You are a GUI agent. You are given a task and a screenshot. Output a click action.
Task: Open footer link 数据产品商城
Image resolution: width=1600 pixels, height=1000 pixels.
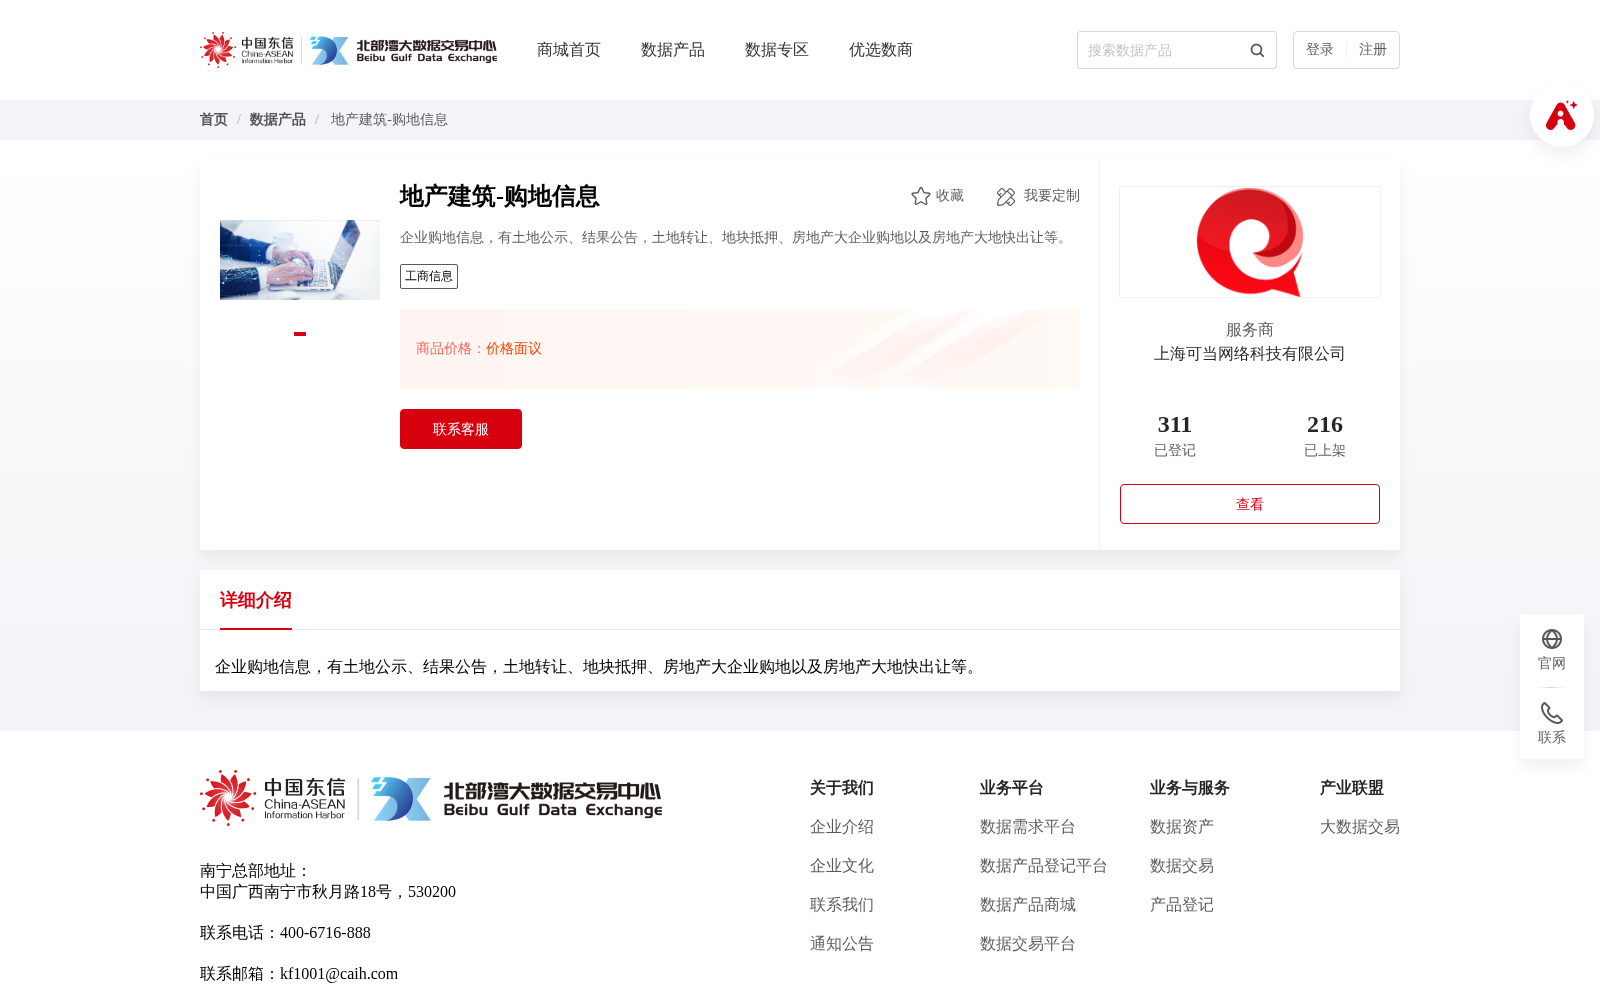pos(1028,905)
